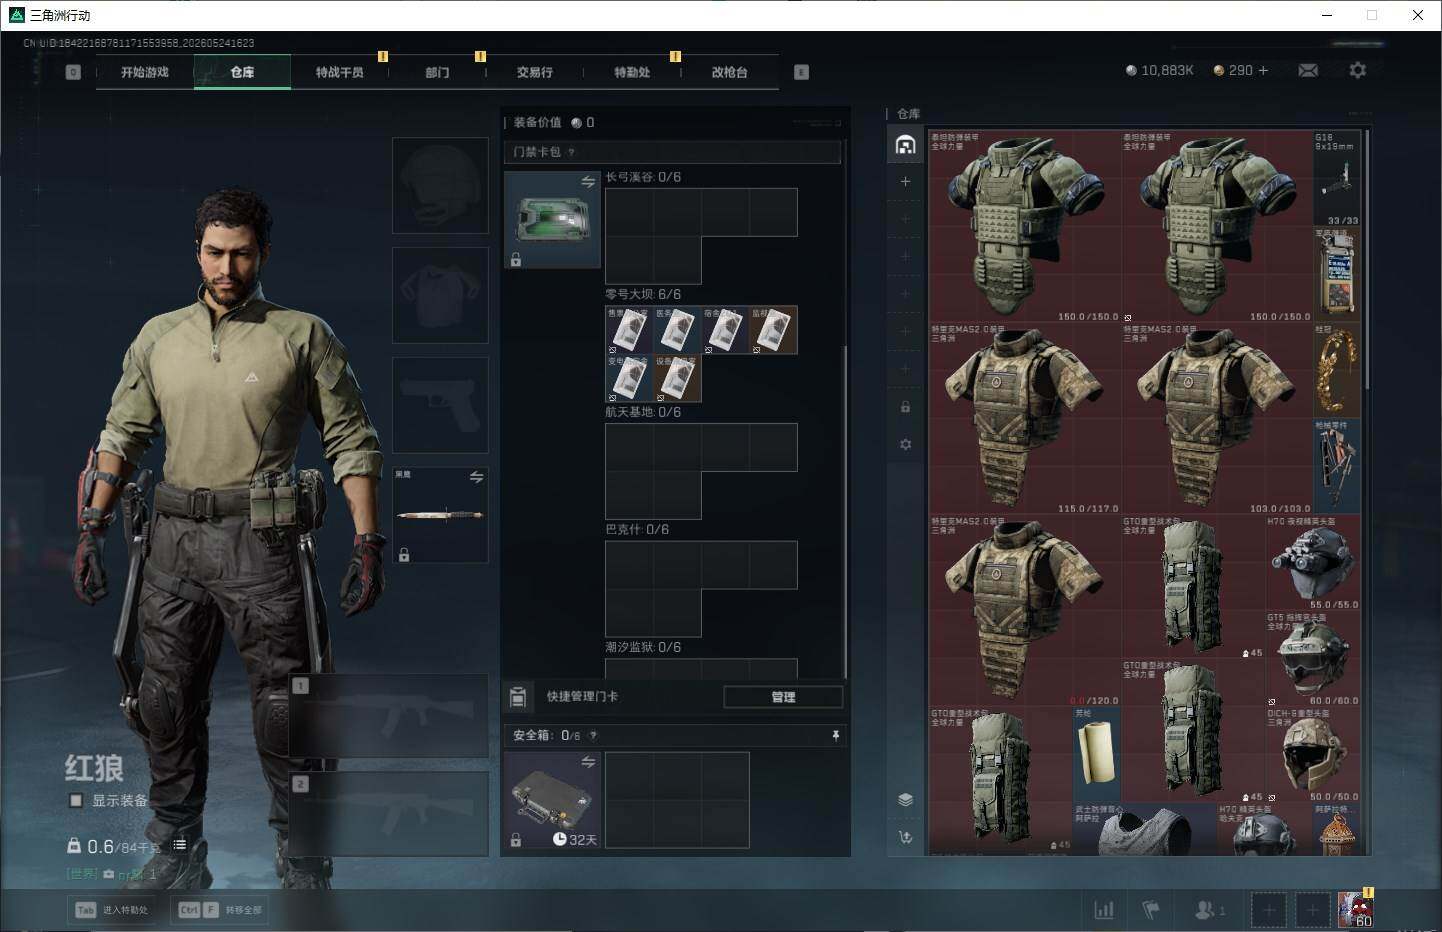
Task: Add a new stash page with the bright plus
Action: click(x=905, y=181)
